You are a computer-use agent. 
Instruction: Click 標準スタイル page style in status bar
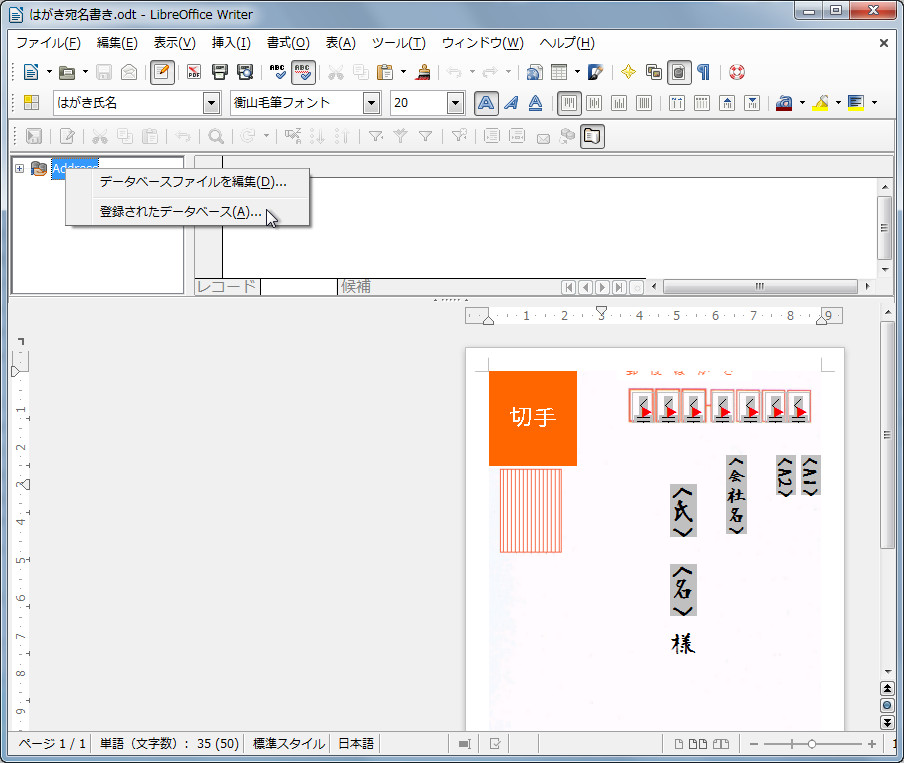pyautogui.click(x=289, y=744)
